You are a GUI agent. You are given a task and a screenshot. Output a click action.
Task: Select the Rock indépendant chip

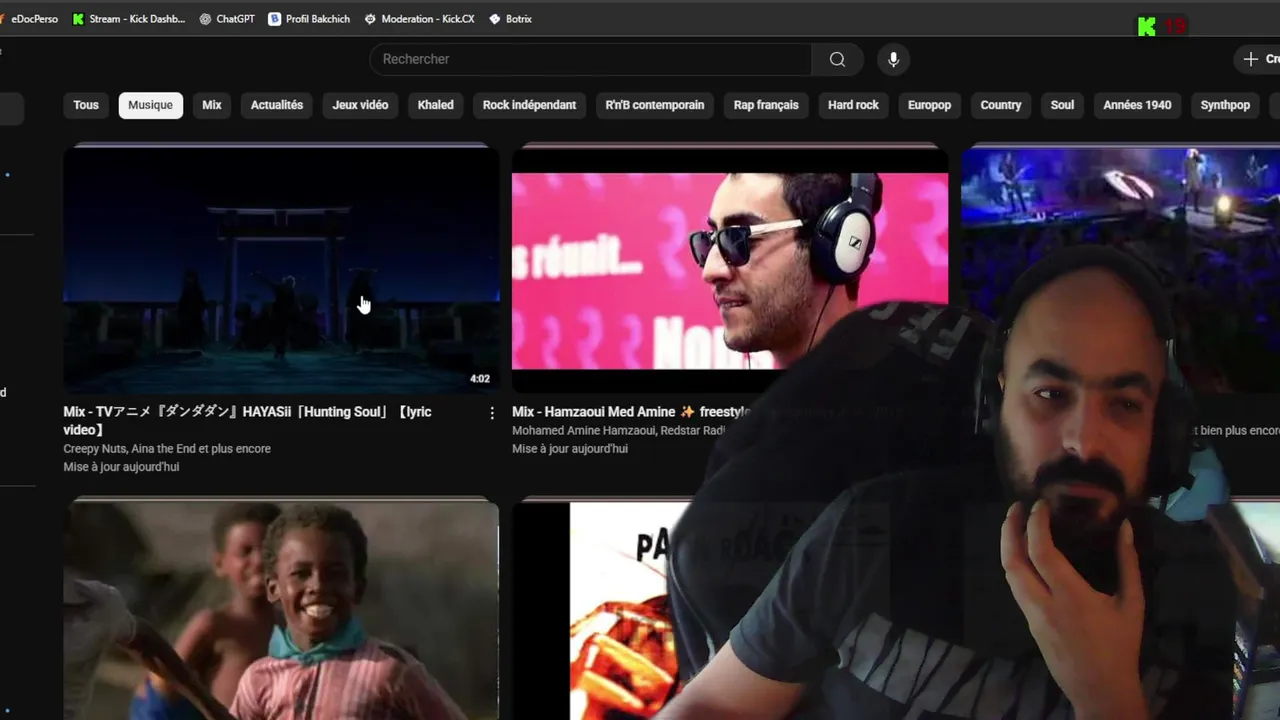click(529, 105)
